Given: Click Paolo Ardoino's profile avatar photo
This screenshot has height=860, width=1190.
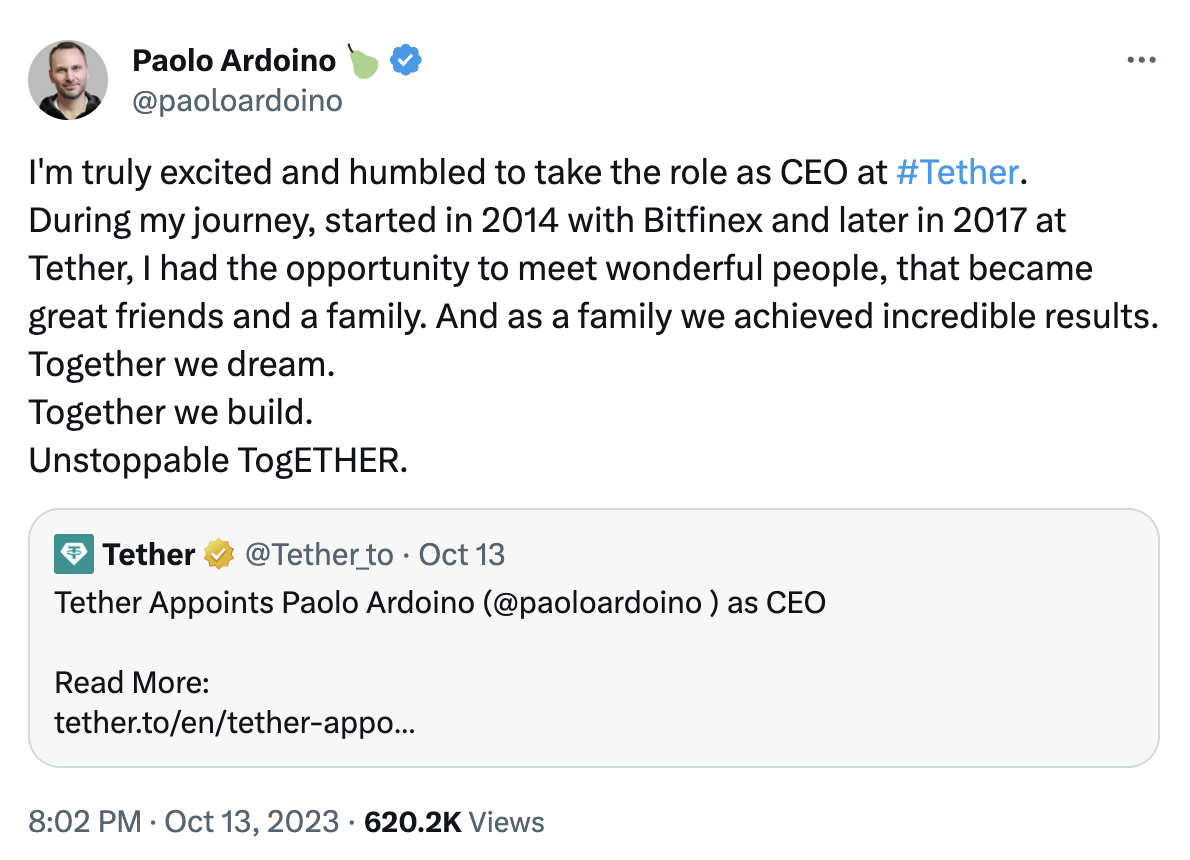Looking at the screenshot, I should (x=68, y=80).
